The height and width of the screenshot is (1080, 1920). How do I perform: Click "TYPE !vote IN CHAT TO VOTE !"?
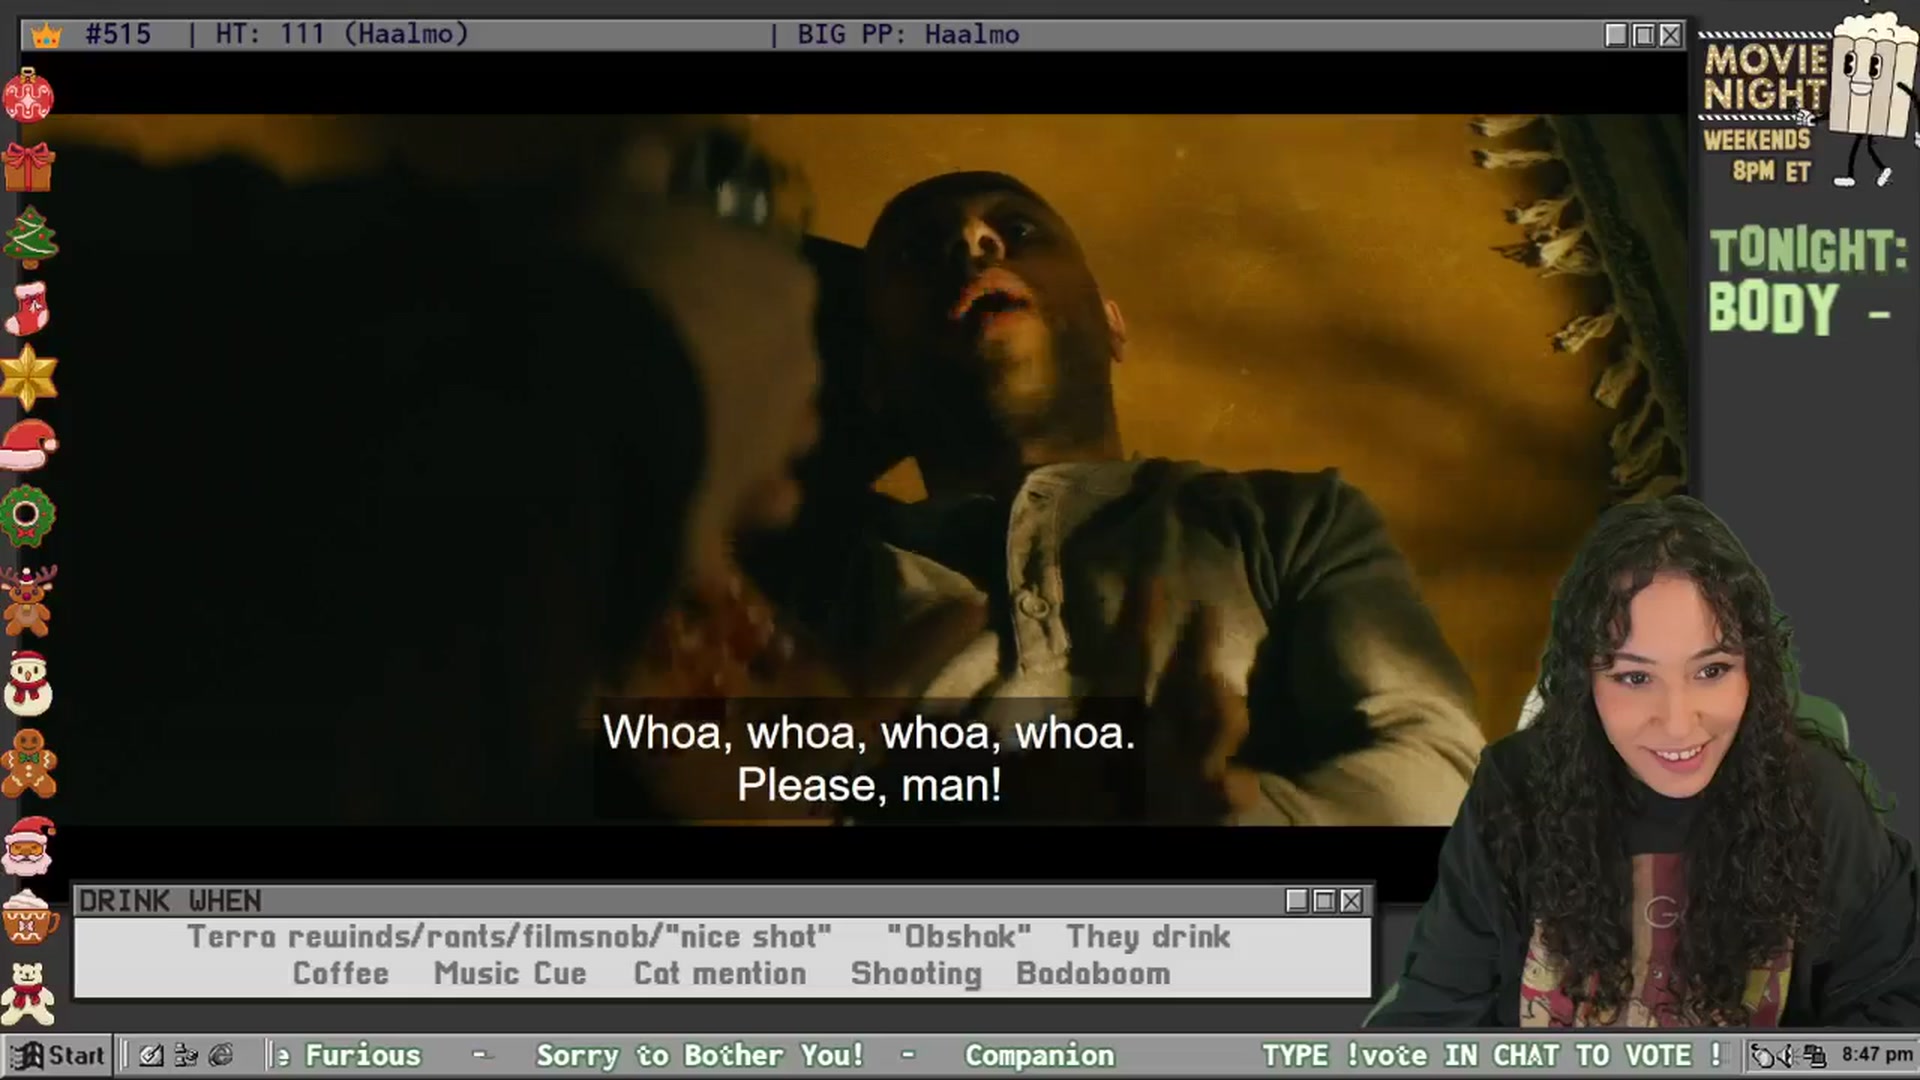1492,1055
